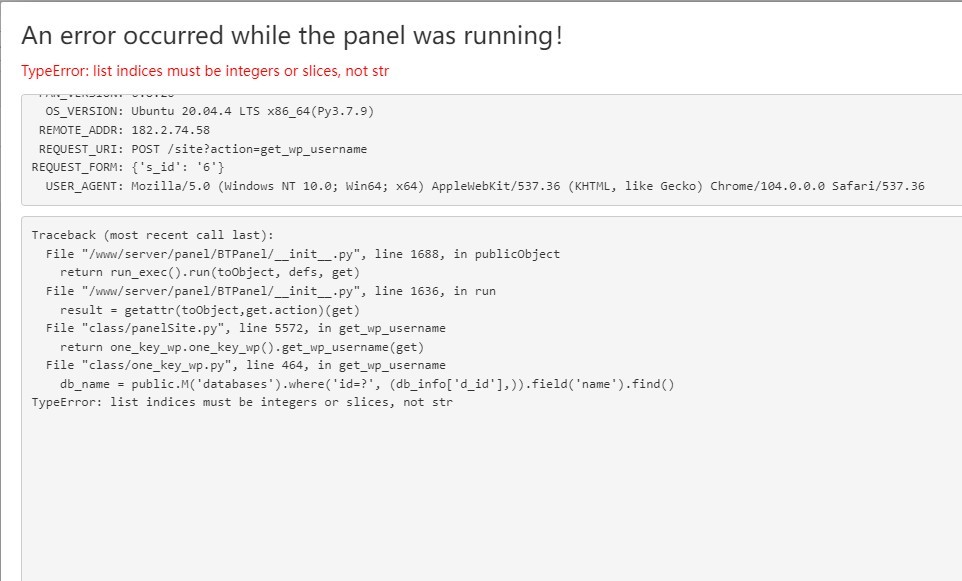Click the REMOTE_ADDR IP address 182.2.74.58
Image resolution: width=962 pixels, height=581 pixels.
(170, 130)
